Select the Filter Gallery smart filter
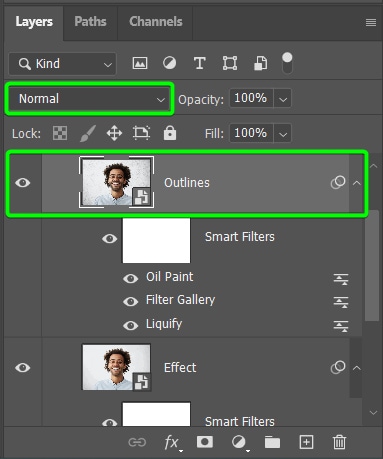 click(180, 300)
